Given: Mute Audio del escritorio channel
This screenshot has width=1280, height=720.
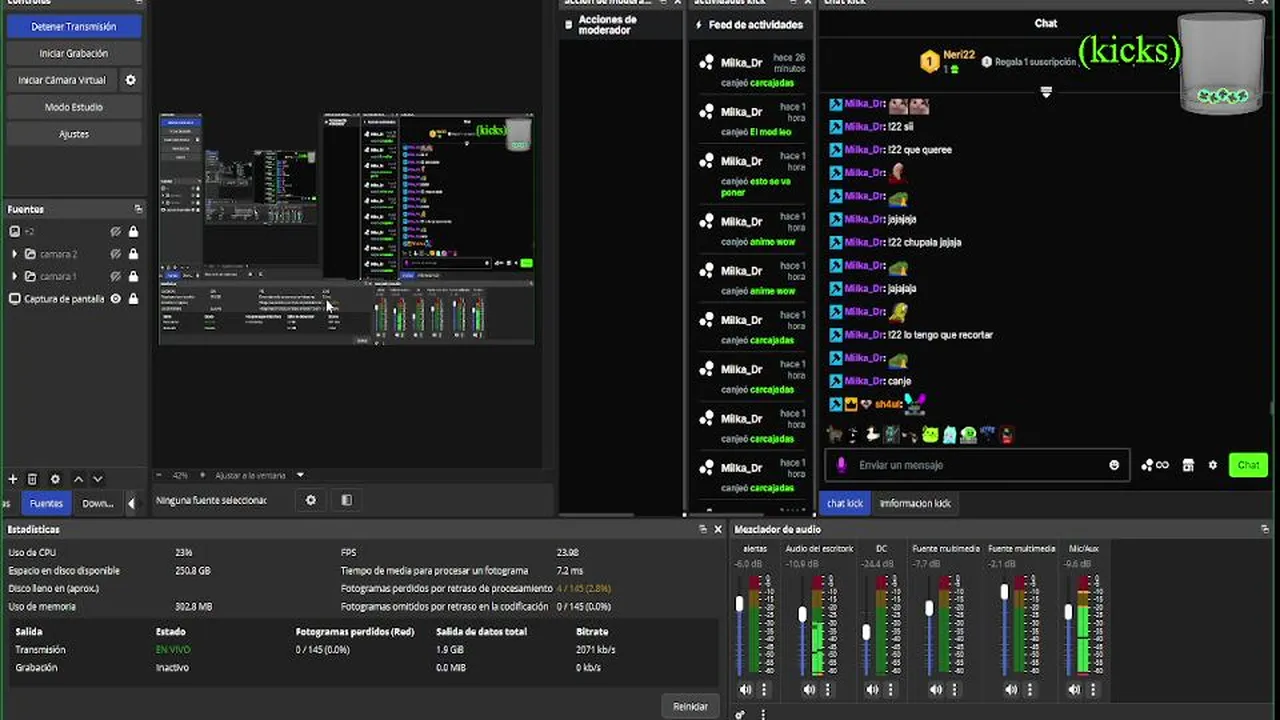Looking at the screenshot, I should (x=809, y=689).
